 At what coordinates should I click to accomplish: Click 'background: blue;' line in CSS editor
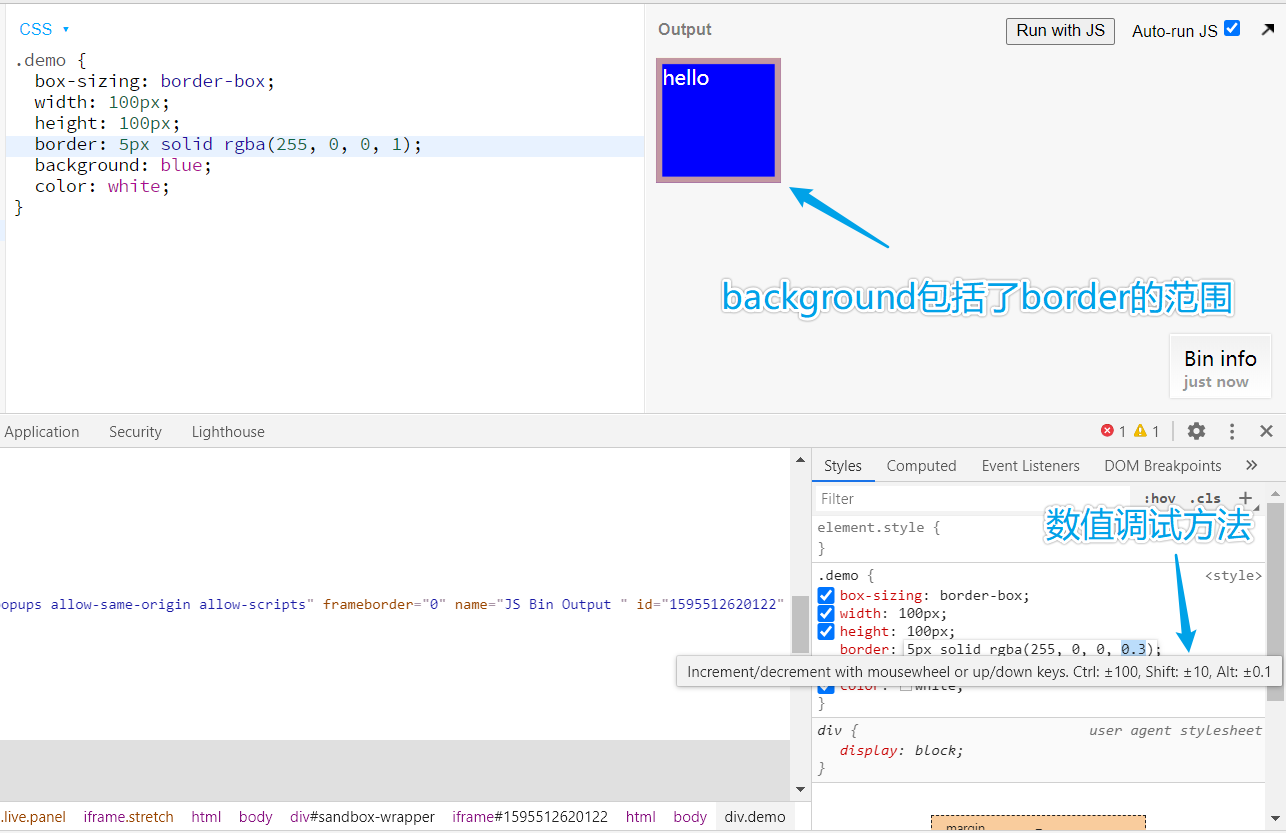(x=123, y=165)
